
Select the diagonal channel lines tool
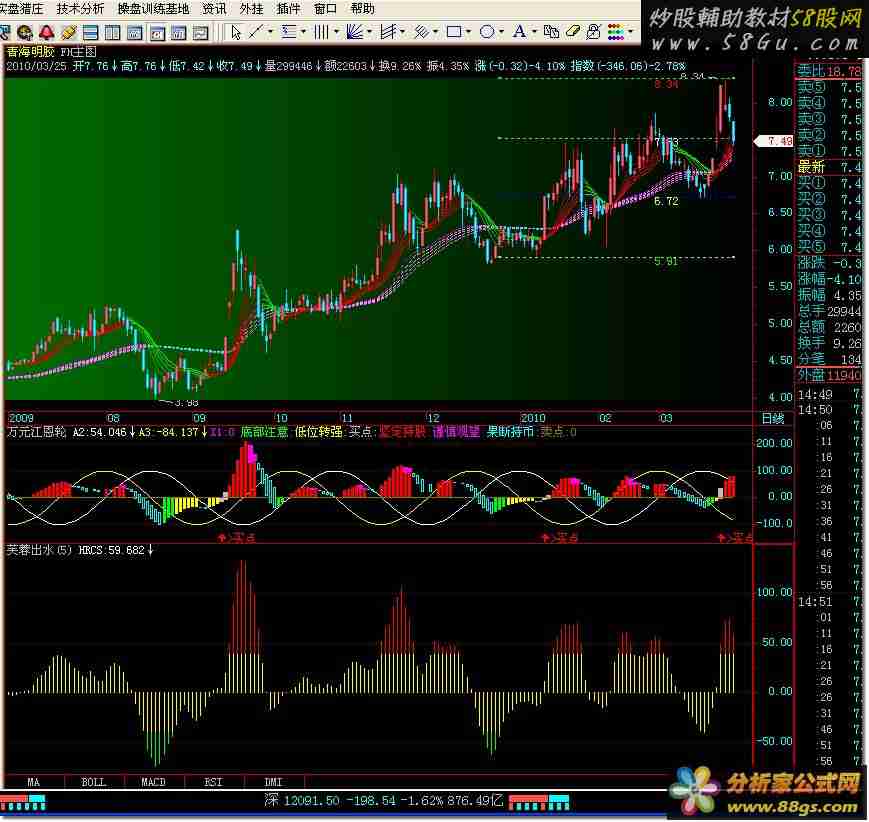click(x=421, y=32)
